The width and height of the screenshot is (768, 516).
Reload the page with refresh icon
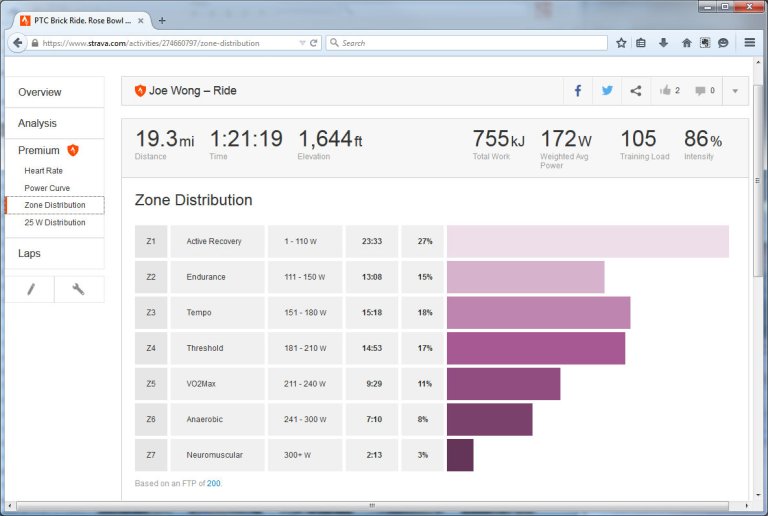click(x=313, y=43)
